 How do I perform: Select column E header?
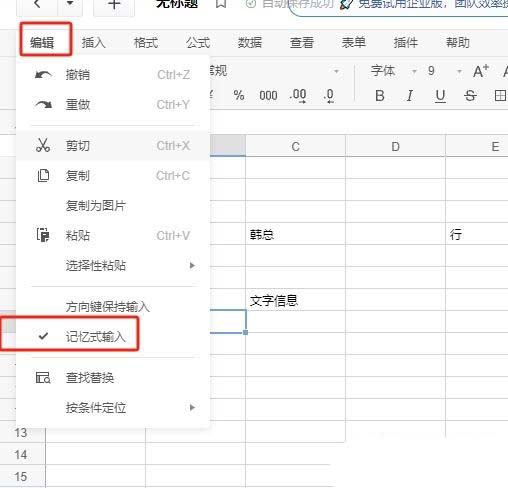[477, 146]
